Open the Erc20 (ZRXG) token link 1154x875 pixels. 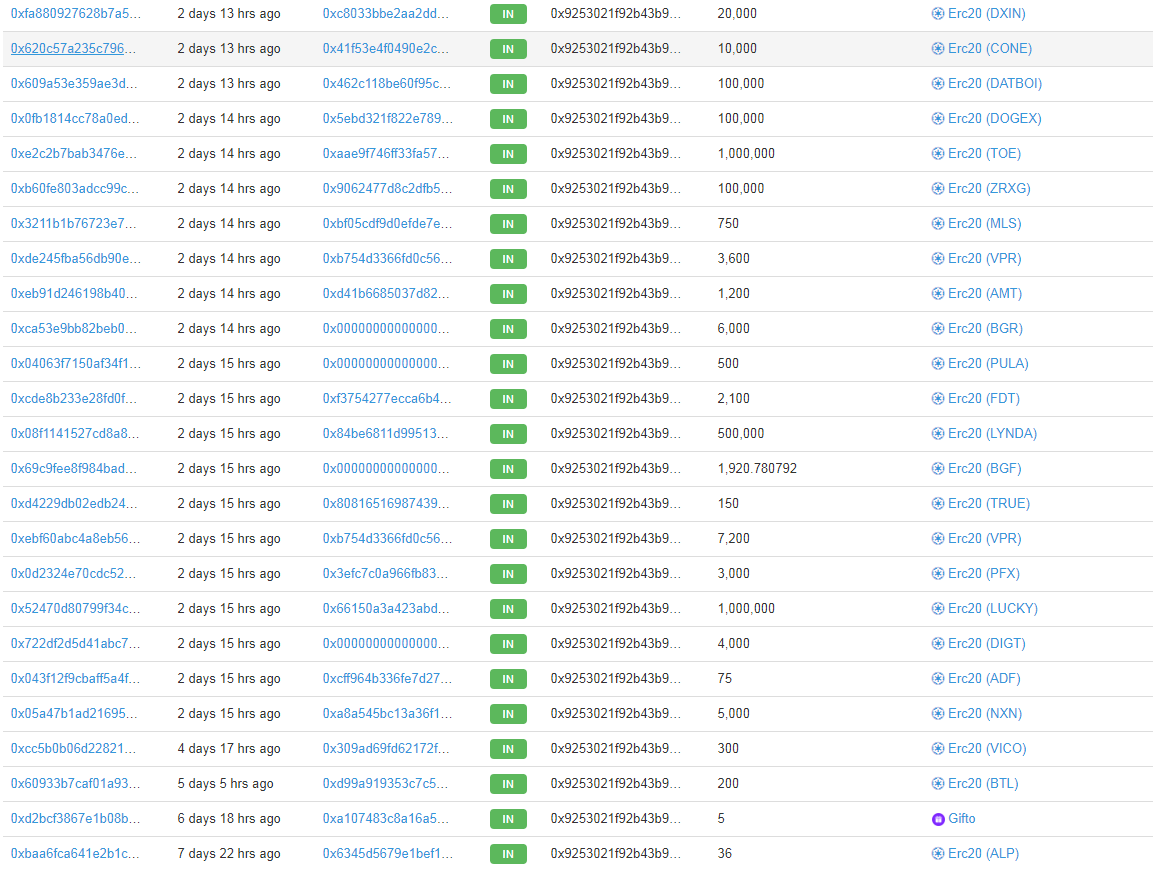[988, 188]
